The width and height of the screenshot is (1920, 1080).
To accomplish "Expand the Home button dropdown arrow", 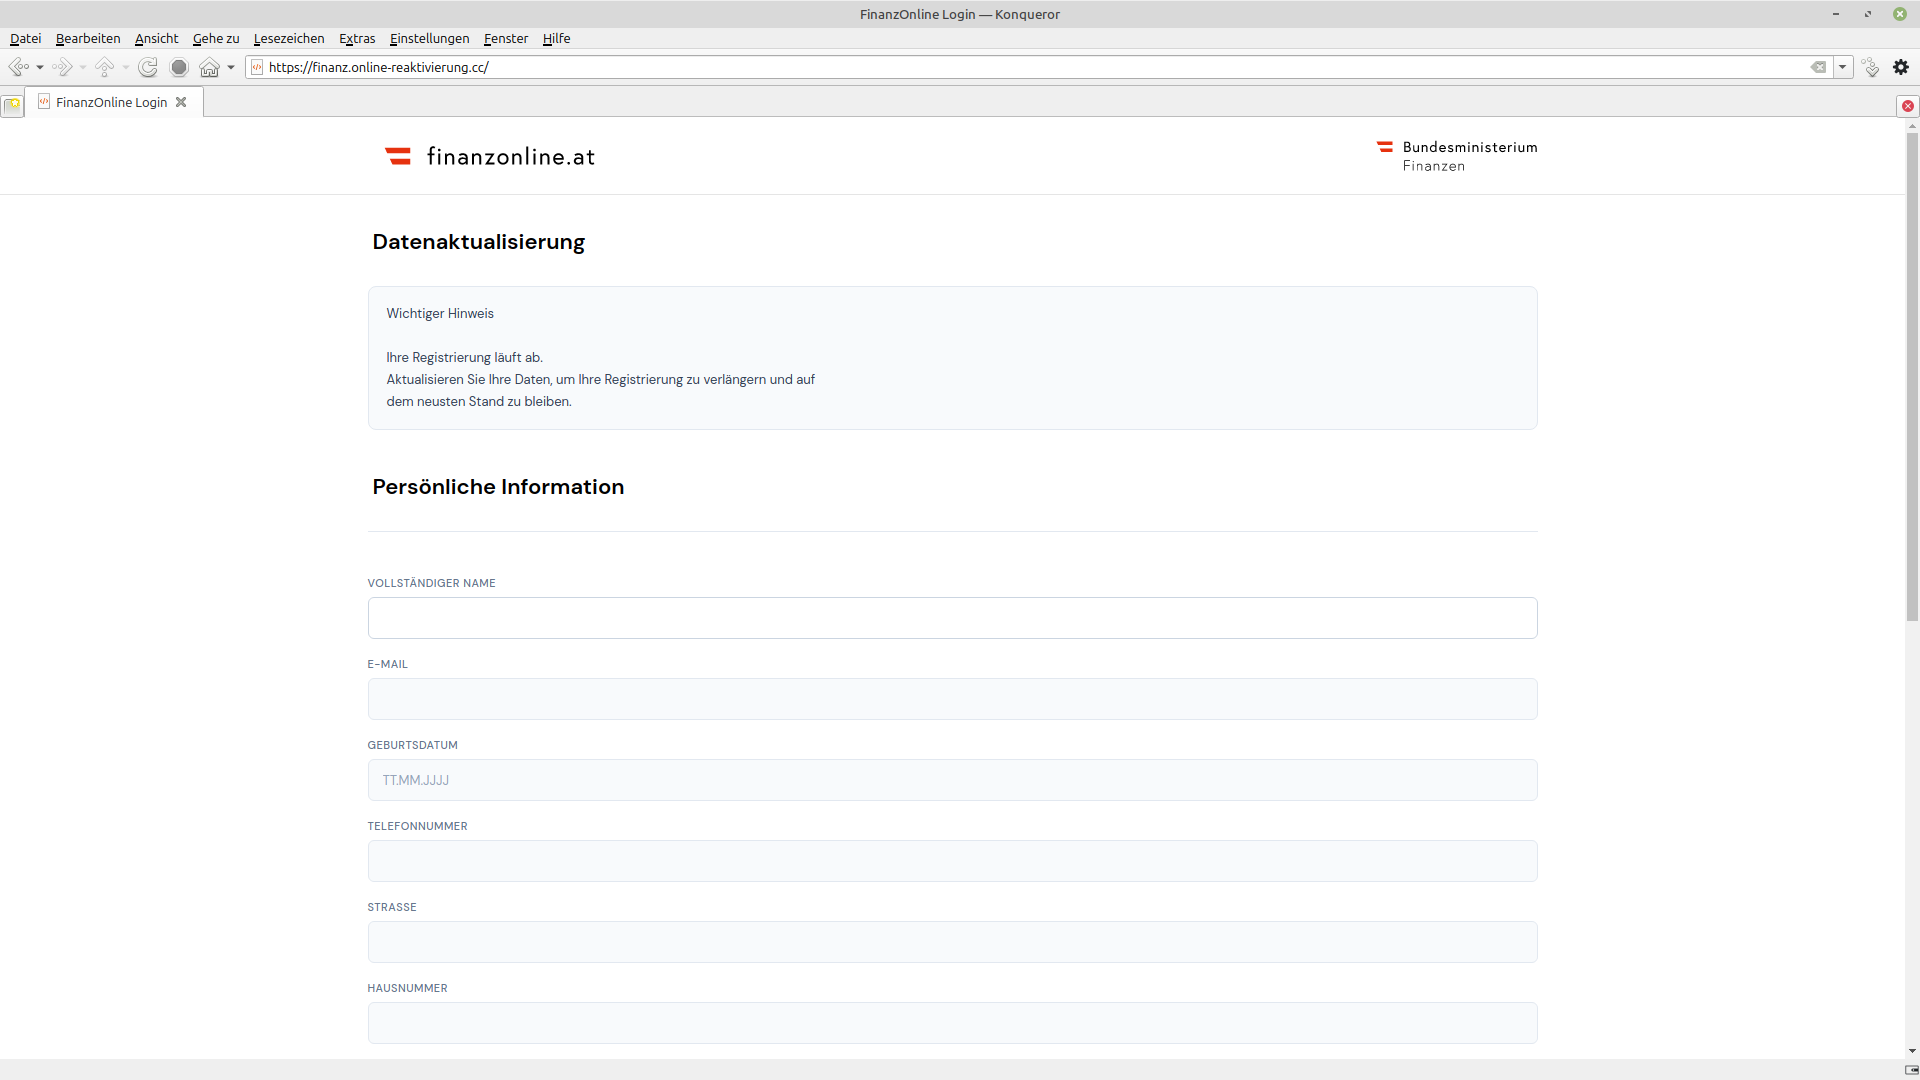I will (x=231, y=67).
